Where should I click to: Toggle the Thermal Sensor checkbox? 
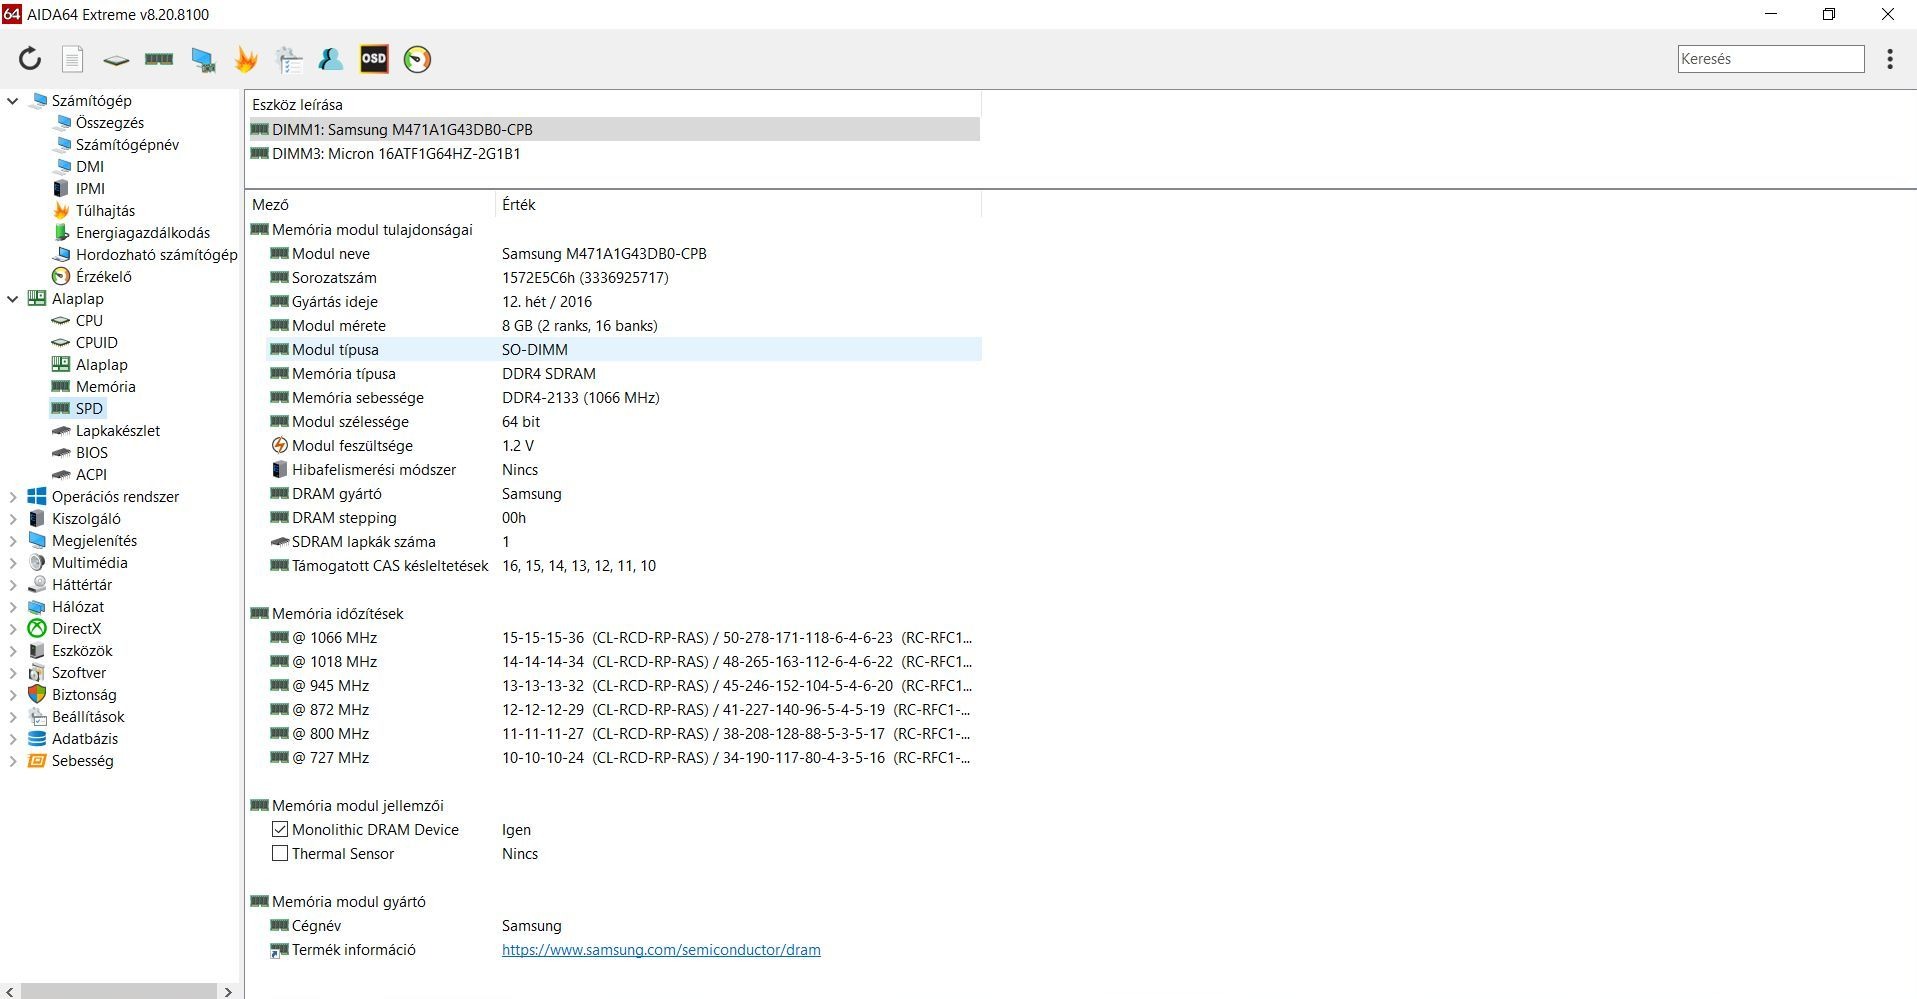pyautogui.click(x=280, y=854)
